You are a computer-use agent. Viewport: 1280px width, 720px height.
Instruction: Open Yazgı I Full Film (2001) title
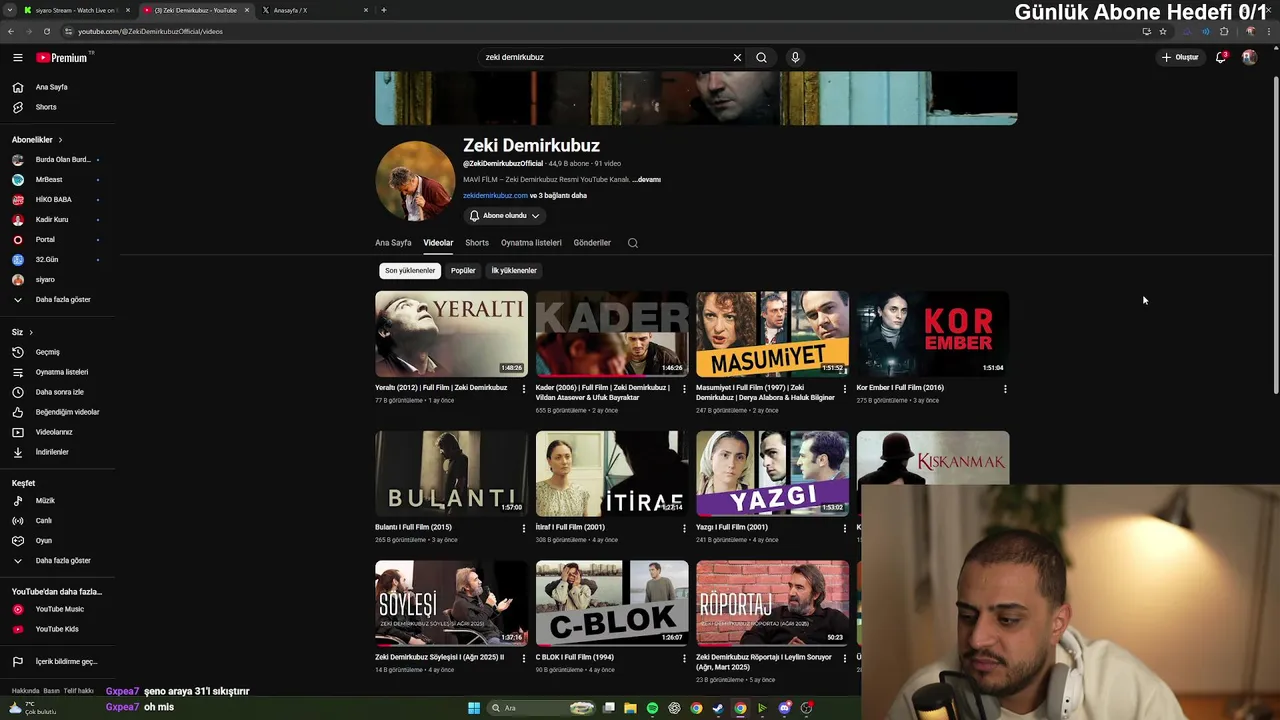(x=732, y=527)
